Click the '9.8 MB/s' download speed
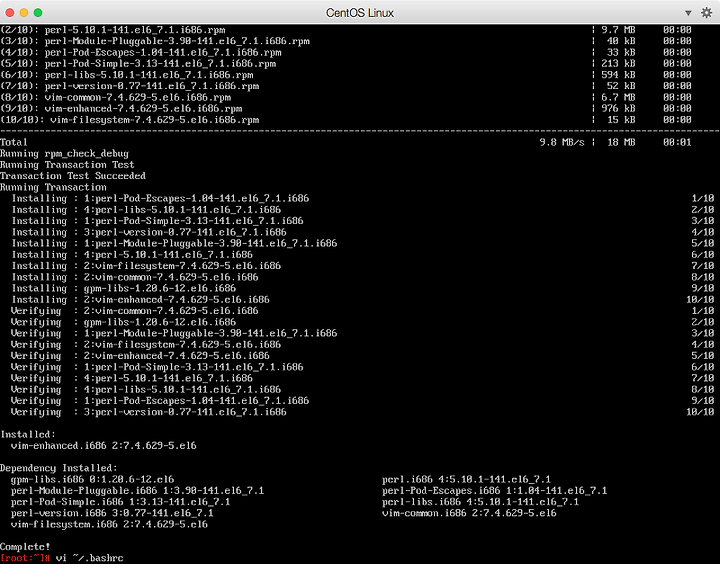Screen dimensions: 720x564 [x=562, y=142]
